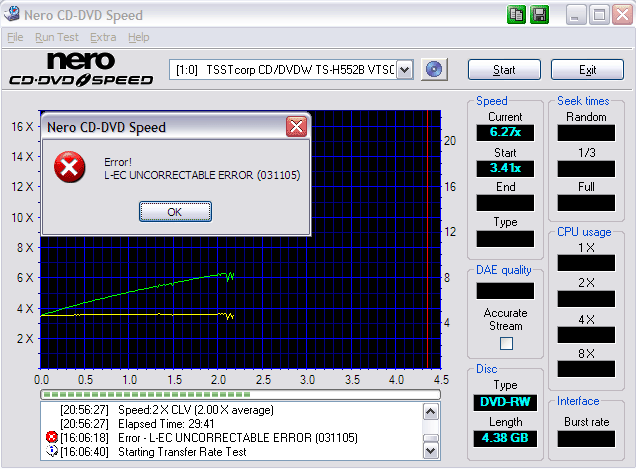
Task: Click the Random seek time field
Action: click(586, 133)
